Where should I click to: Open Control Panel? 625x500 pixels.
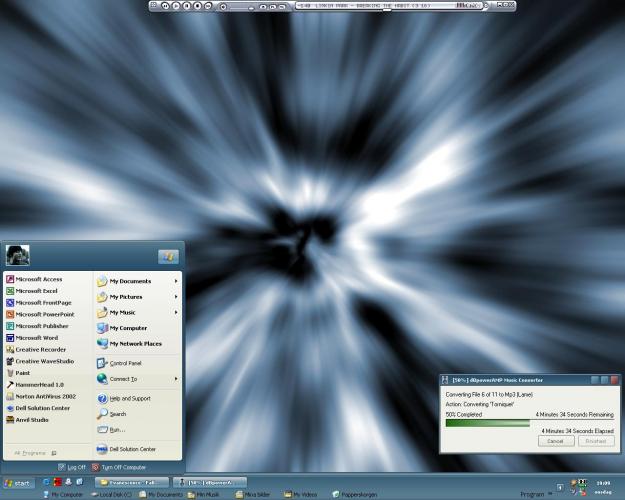pyautogui.click(x=125, y=363)
